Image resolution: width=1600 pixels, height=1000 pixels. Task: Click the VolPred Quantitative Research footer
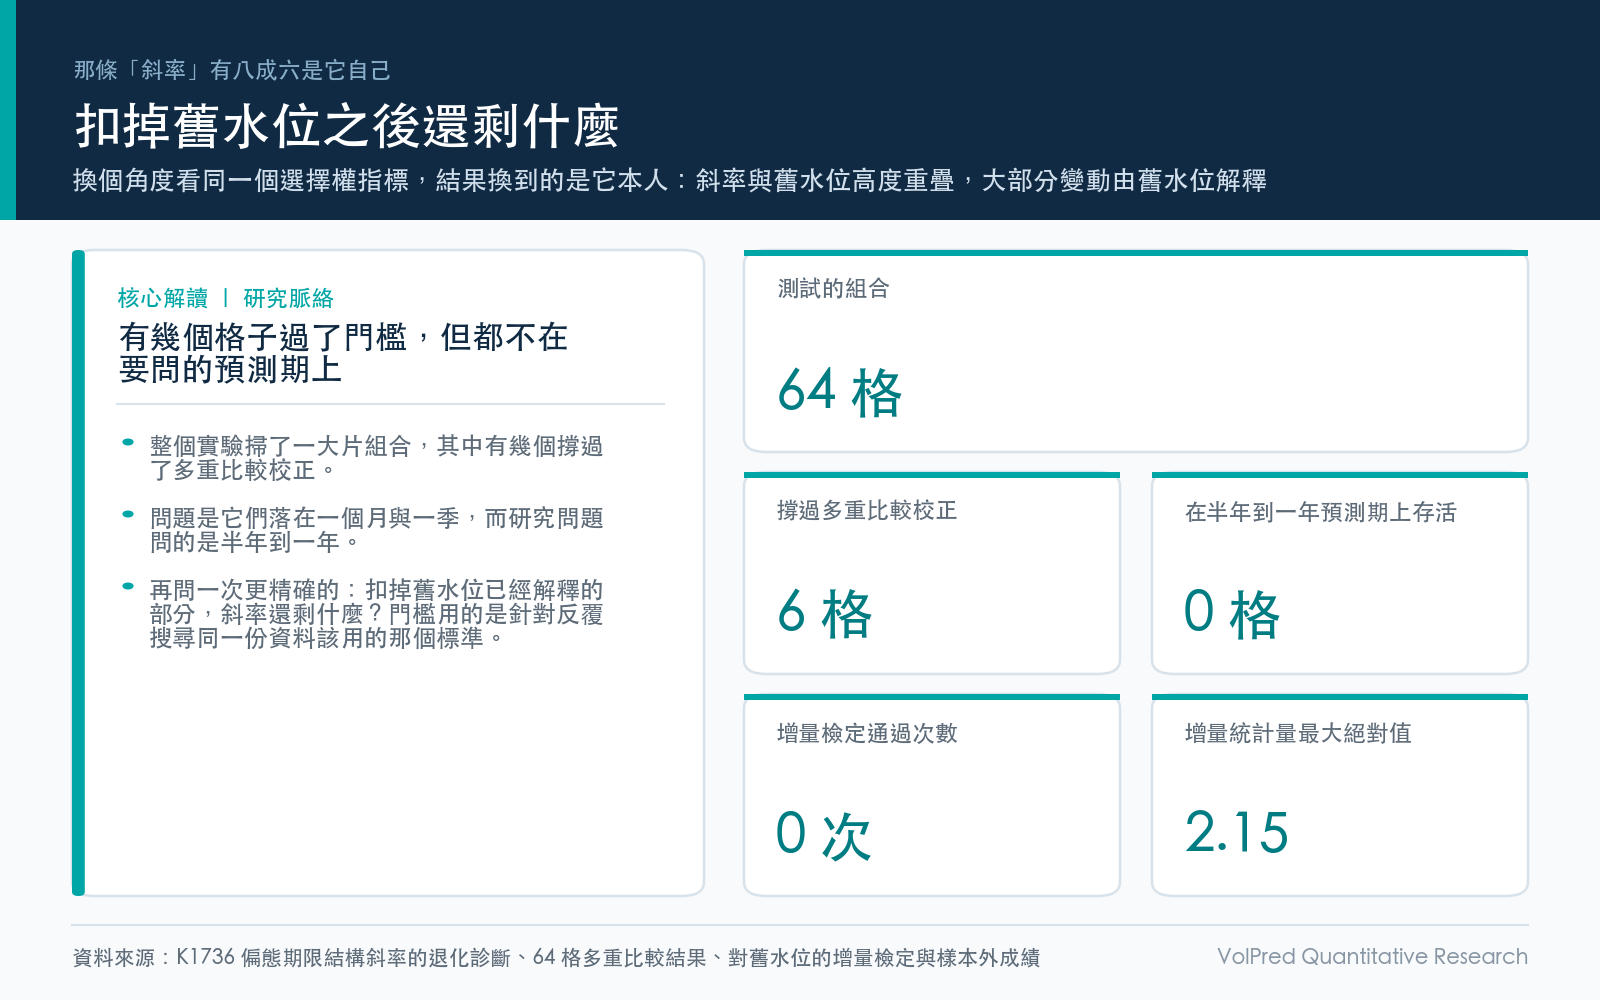tap(1372, 956)
